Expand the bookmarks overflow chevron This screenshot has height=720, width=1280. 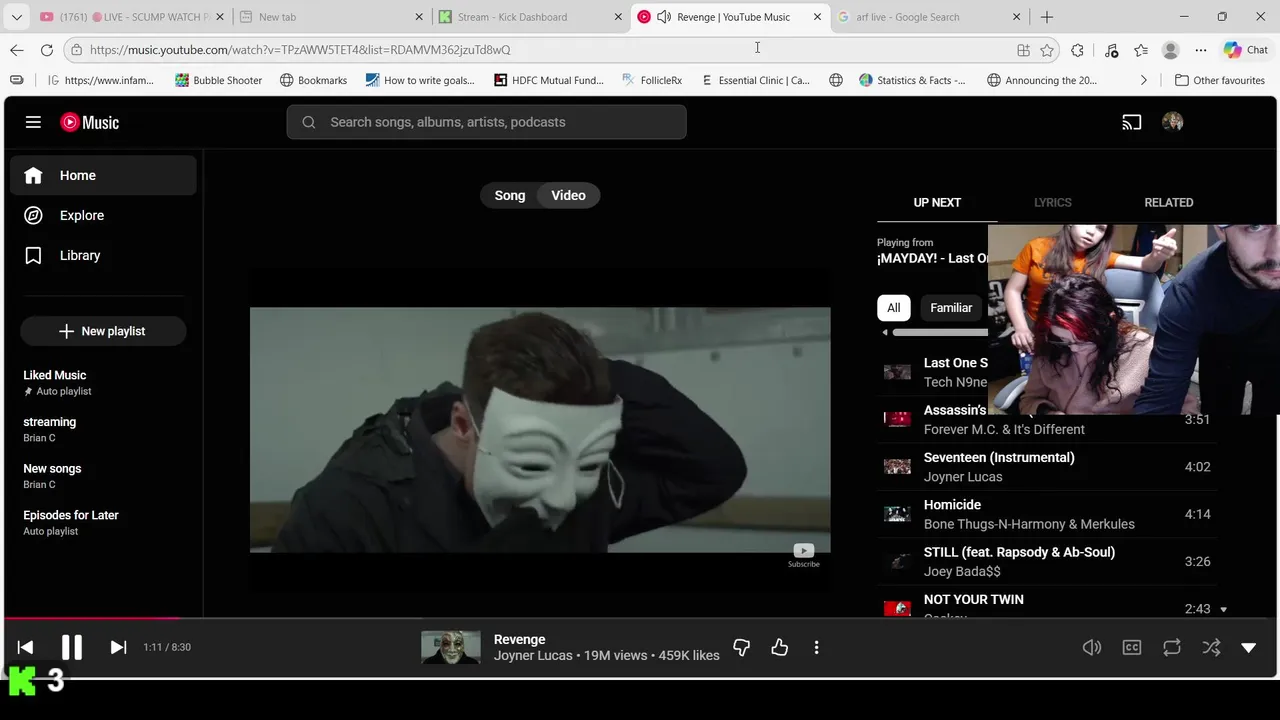coord(1143,80)
